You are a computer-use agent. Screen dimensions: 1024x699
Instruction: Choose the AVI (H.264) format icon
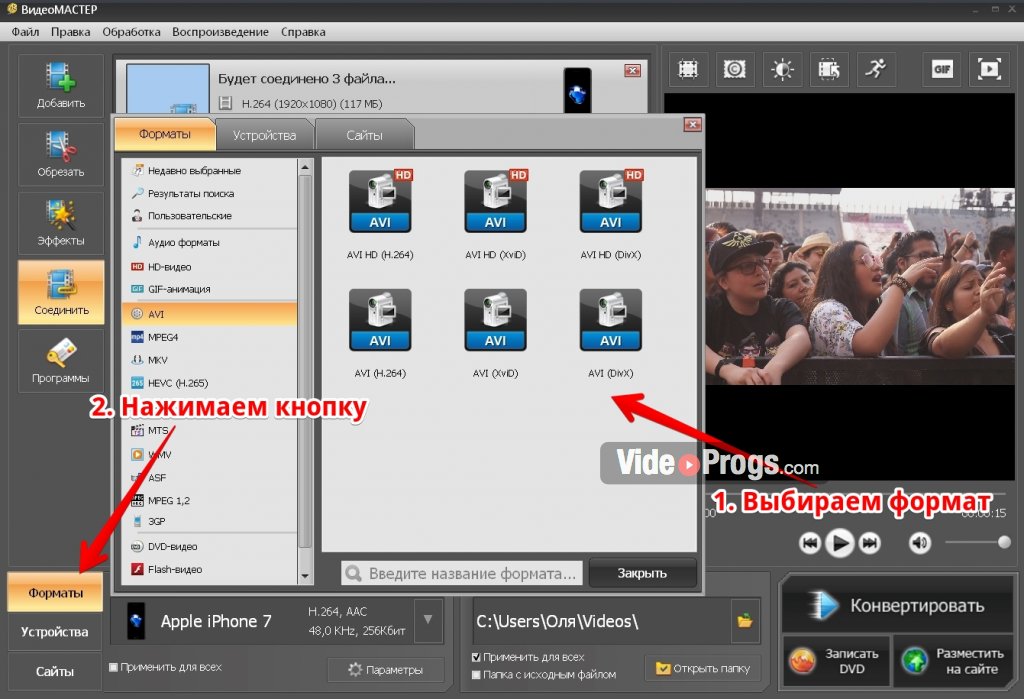(380, 320)
